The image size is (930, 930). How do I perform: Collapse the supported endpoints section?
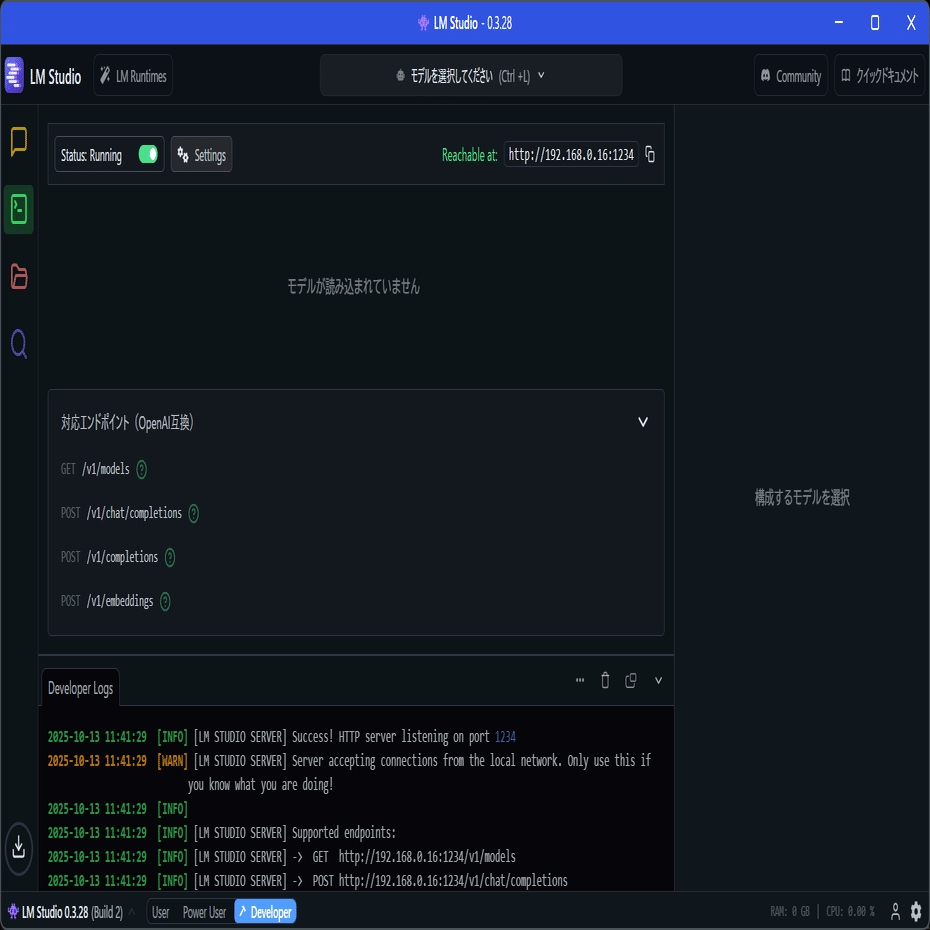pyautogui.click(x=643, y=422)
